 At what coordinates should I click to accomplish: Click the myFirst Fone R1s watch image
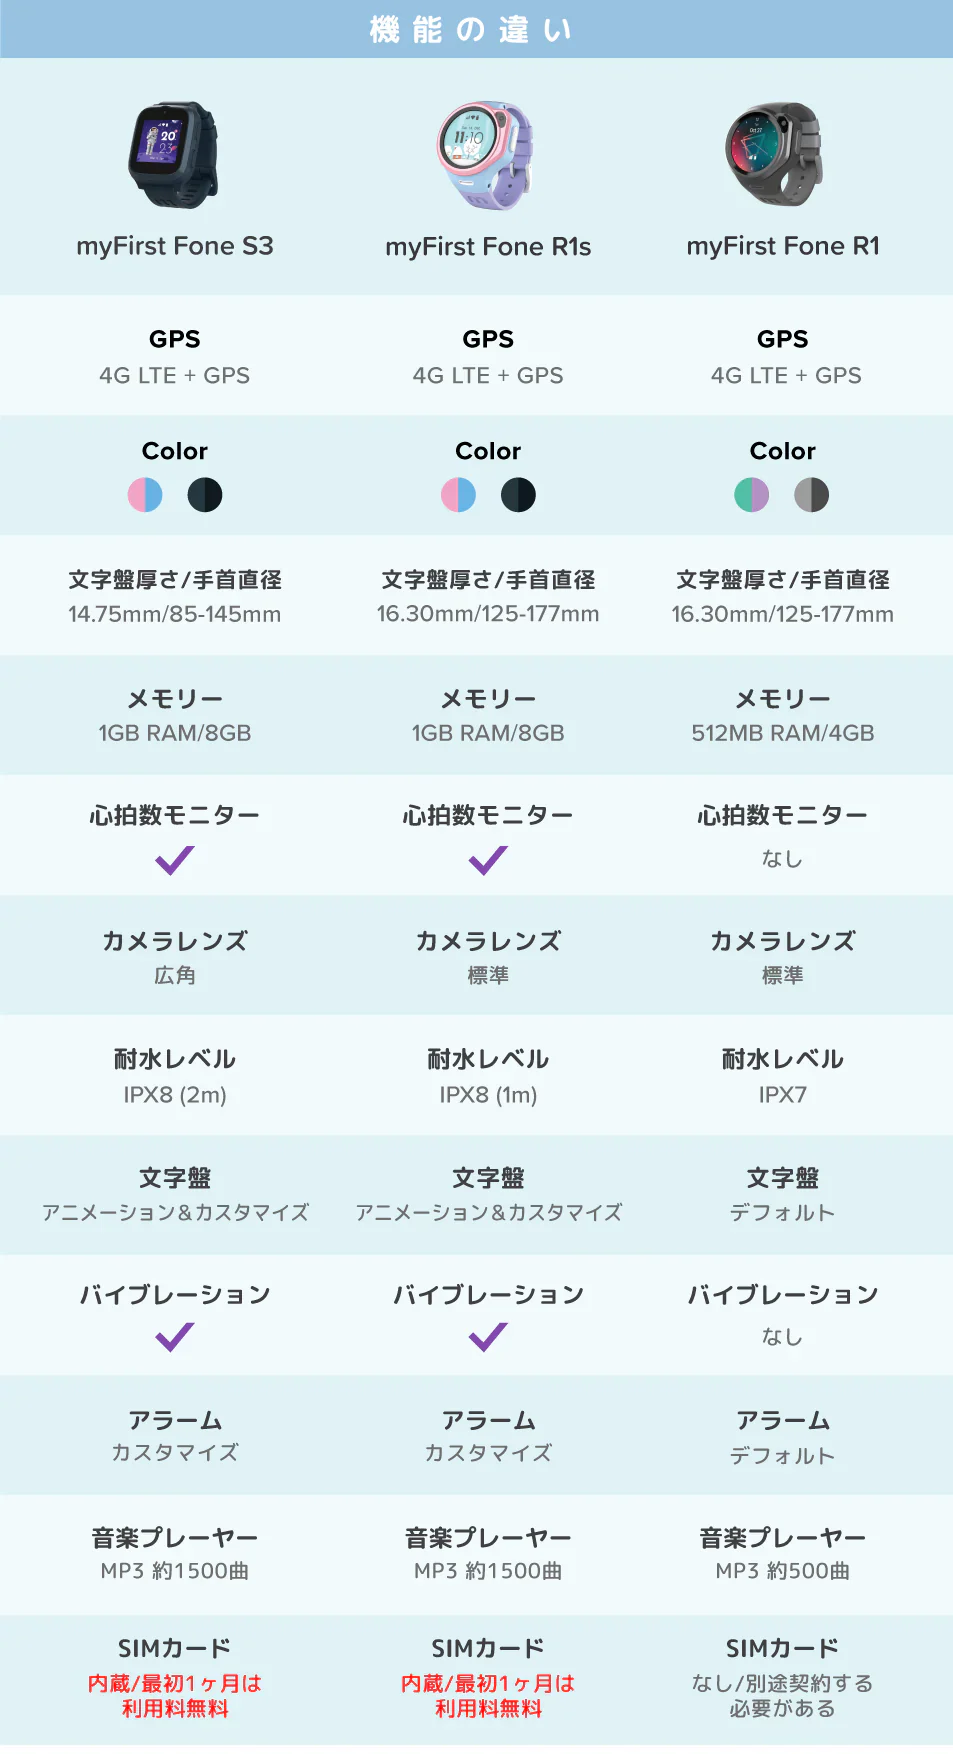(x=486, y=155)
